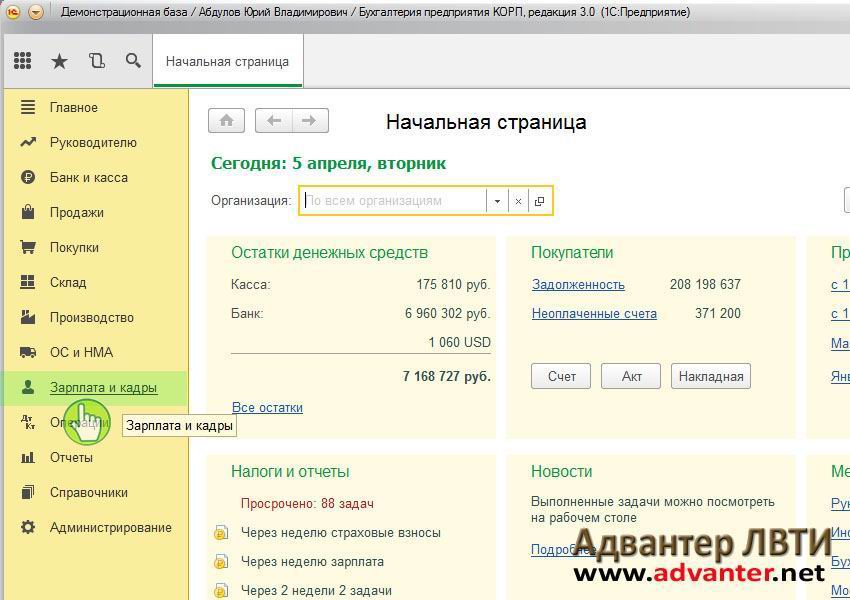The image size is (850, 600).
Task: Open the Зарплата и кадры section
Action: [104, 388]
